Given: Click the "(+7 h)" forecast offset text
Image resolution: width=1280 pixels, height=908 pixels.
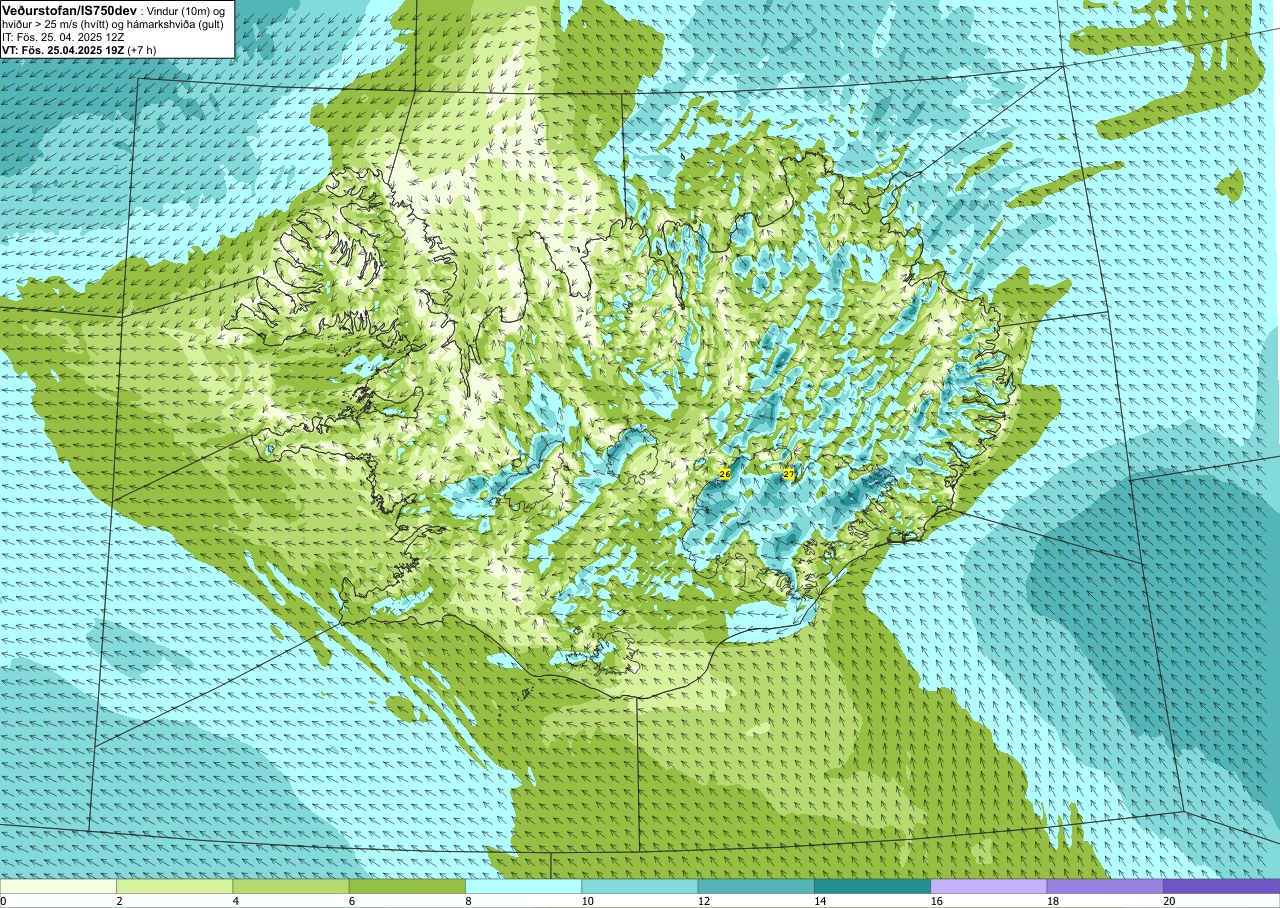Looking at the screenshot, I should tap(143, 50).
